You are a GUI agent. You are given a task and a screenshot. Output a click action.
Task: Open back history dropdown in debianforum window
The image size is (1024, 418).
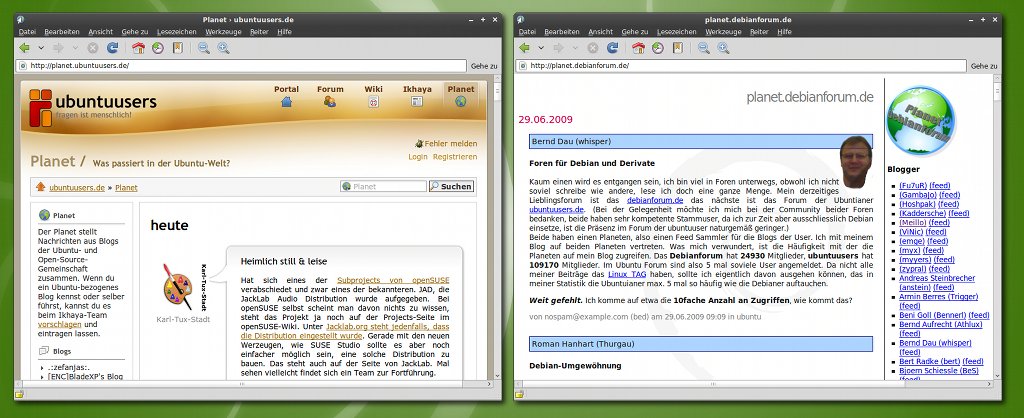(540, 48)
